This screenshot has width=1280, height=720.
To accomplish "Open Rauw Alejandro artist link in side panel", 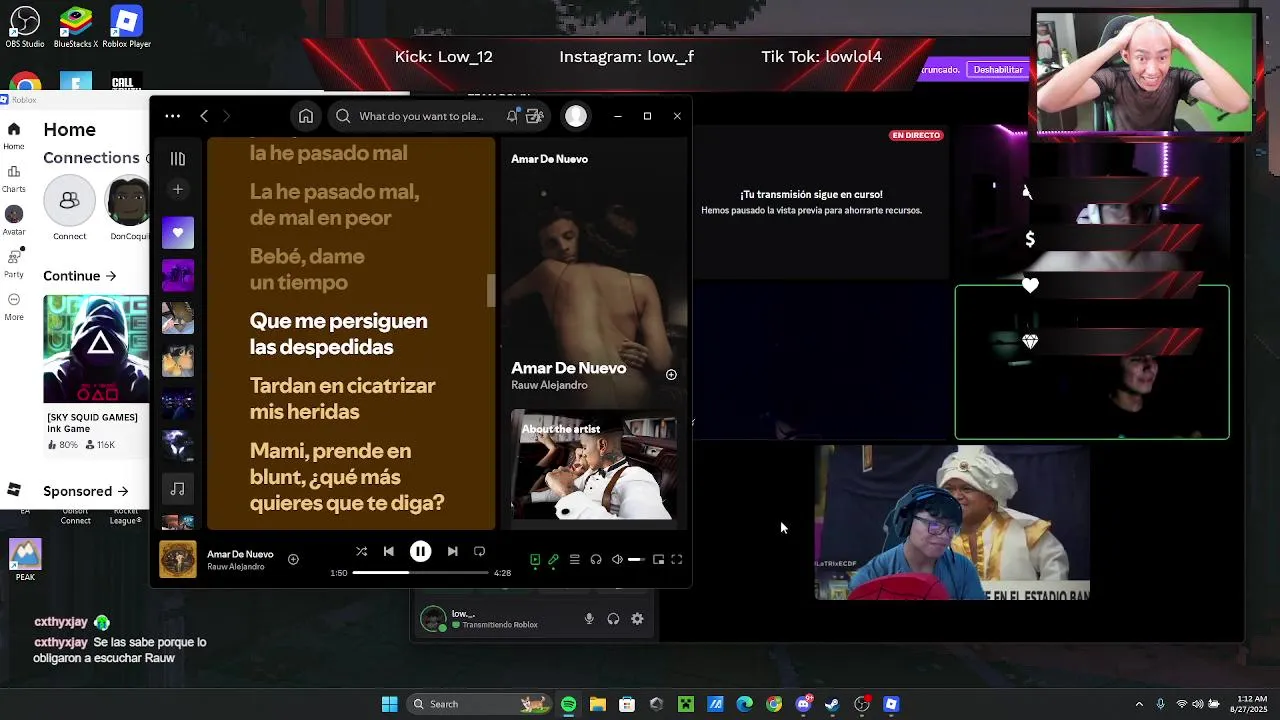I will (x=549, y=385).
